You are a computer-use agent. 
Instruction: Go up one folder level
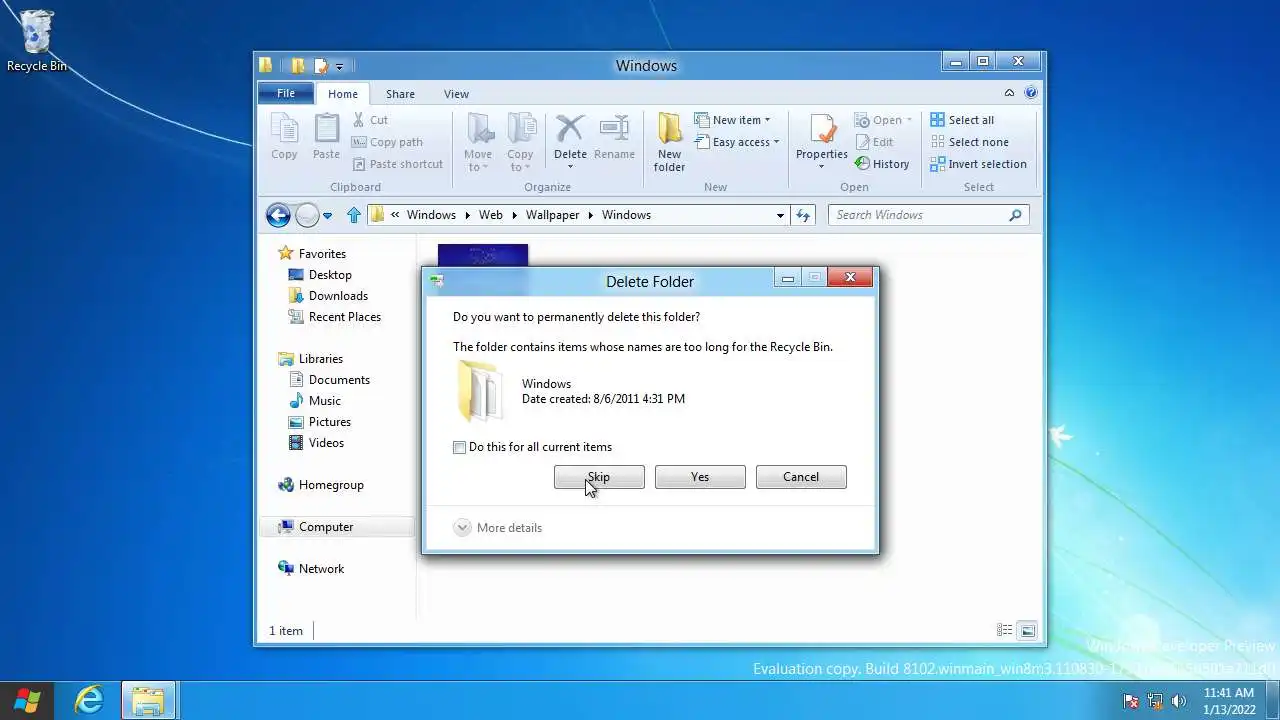(354, 215)
